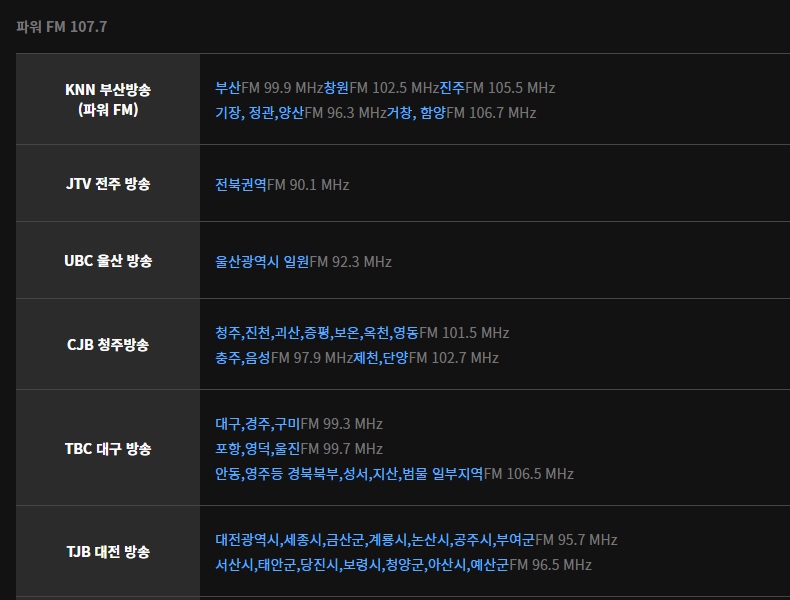This screenshot has height=600, width=790.
Task: Click the FM 99.7 MHz frequency
Action: click(x=342, y=449)
